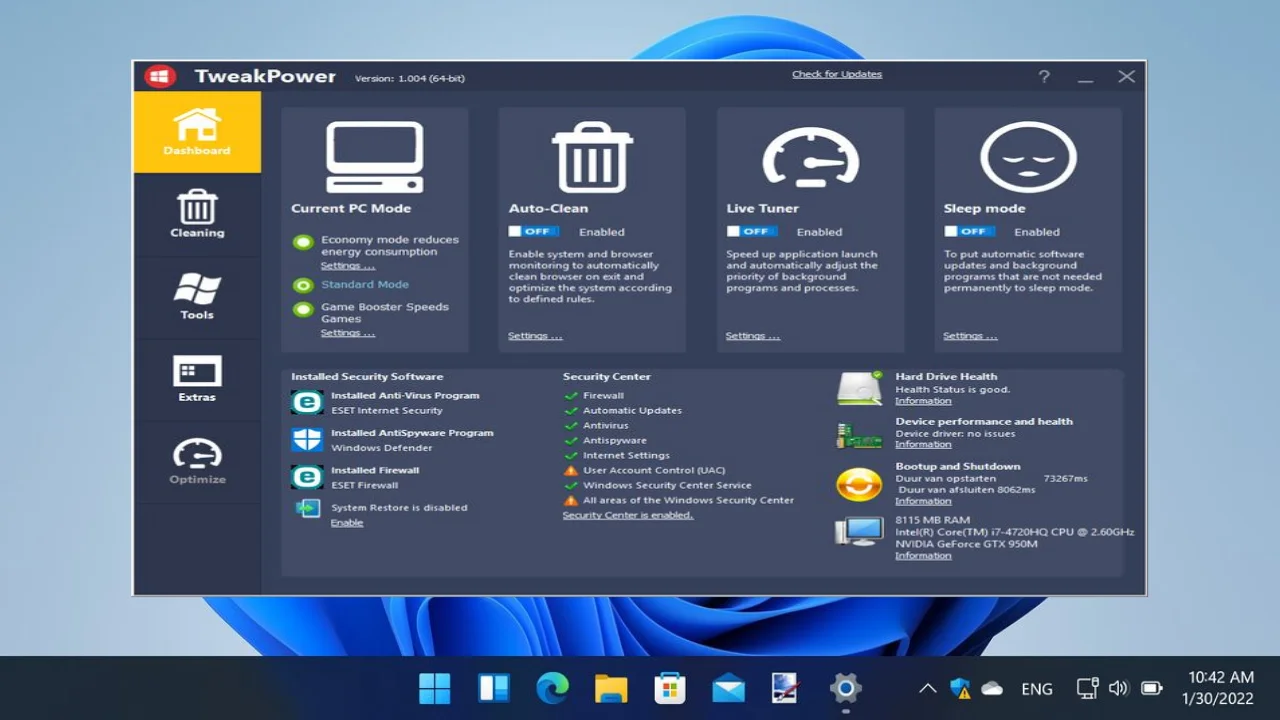Click the OneDrive cloud tray icon
This screenshot has width=1280, height=720.
[x=992, y=688]
